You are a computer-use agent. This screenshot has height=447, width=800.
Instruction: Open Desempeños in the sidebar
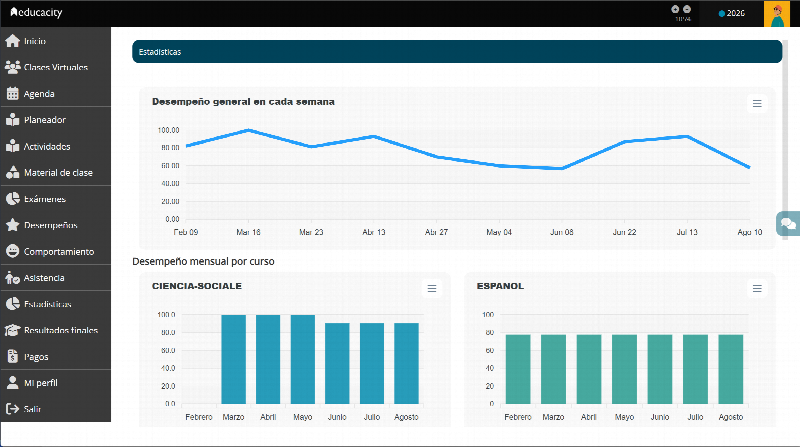pyautogui.click(x=56, y=225)
